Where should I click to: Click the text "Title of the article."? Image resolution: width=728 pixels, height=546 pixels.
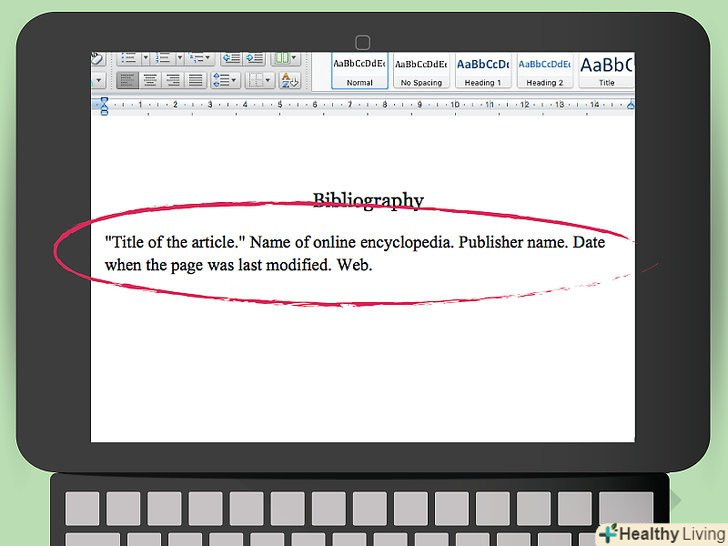[175, 242]
